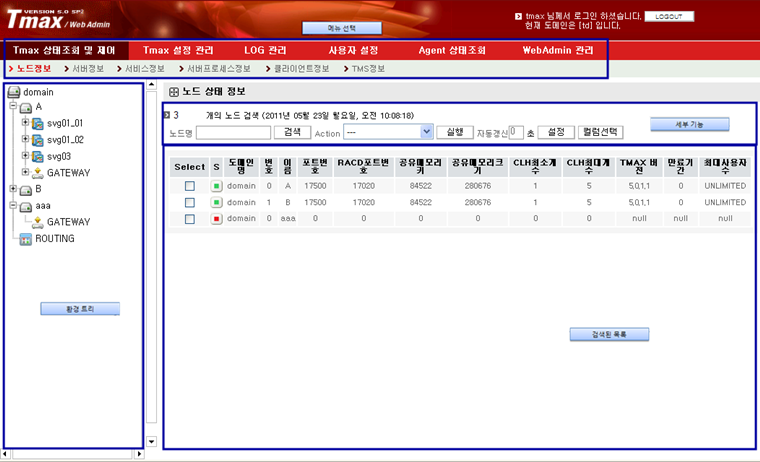
Task: Click the ROUTING icon in the tree
Action: [x=25, y=239]
